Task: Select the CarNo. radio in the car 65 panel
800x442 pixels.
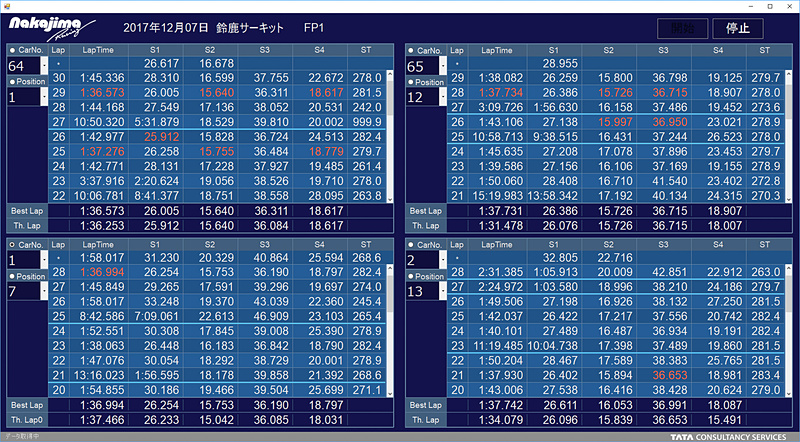Action: pyautogui.click(x=412, y=51)
